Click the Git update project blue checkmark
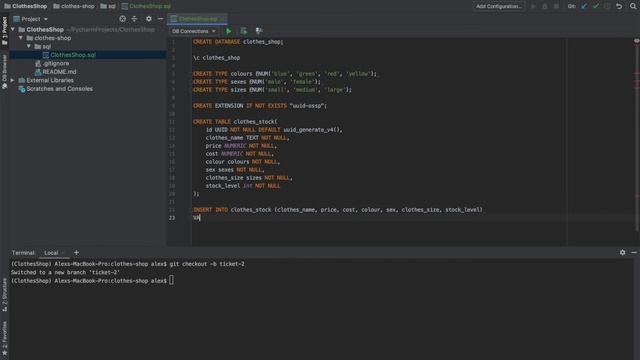 coord(584,6)
